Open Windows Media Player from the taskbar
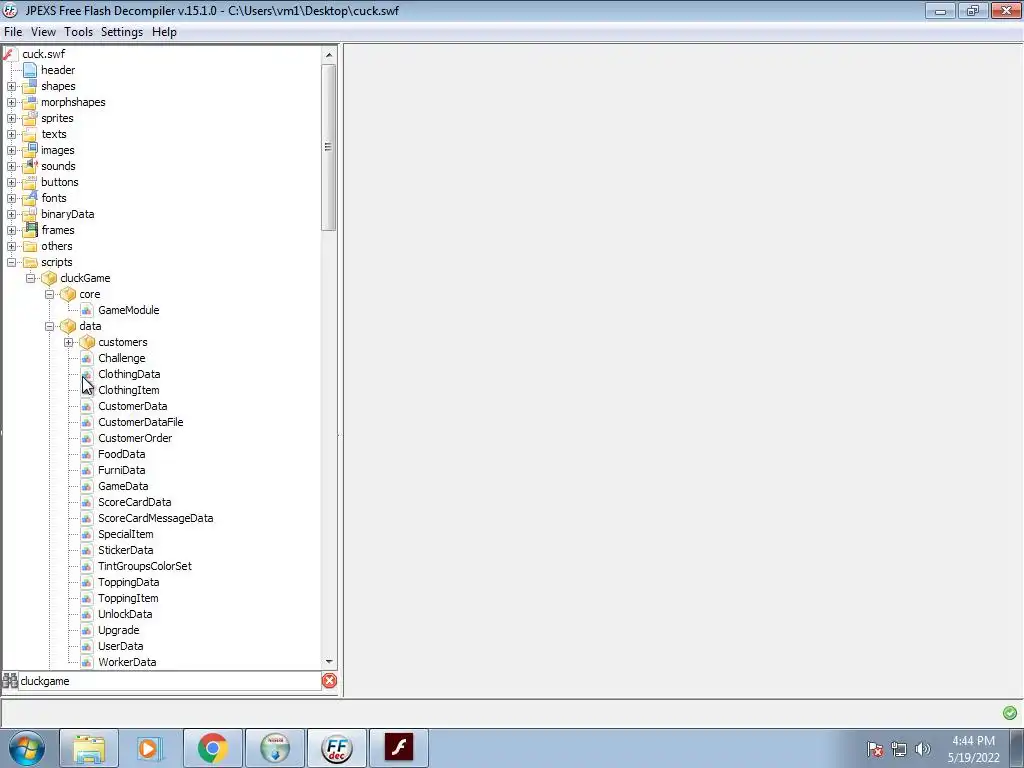Screen dimensions: 1024x768 tap(151, 748)
